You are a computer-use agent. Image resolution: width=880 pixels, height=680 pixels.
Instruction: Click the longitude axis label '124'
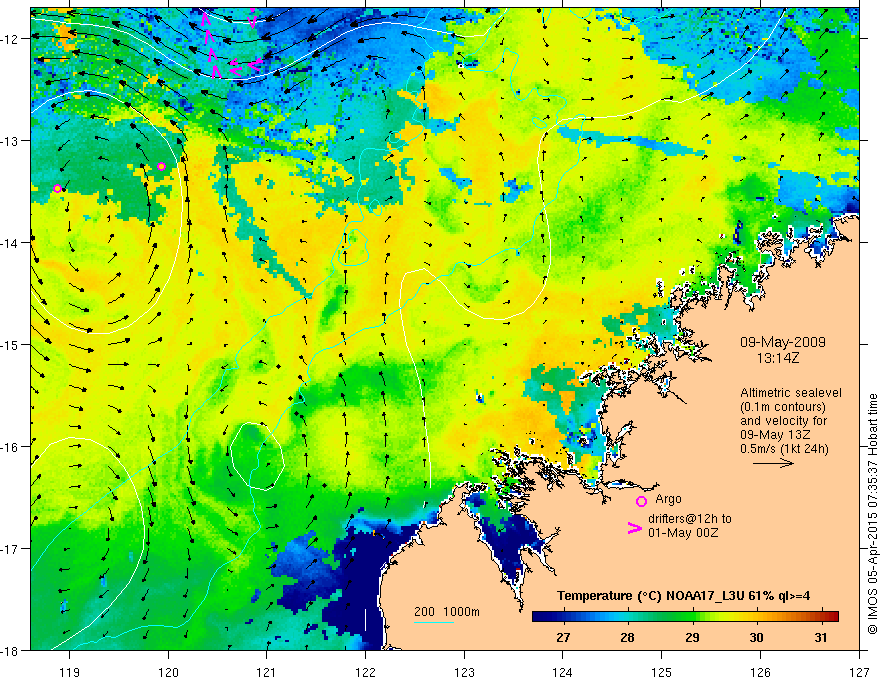pyautogui.click(x=563, y=672)
